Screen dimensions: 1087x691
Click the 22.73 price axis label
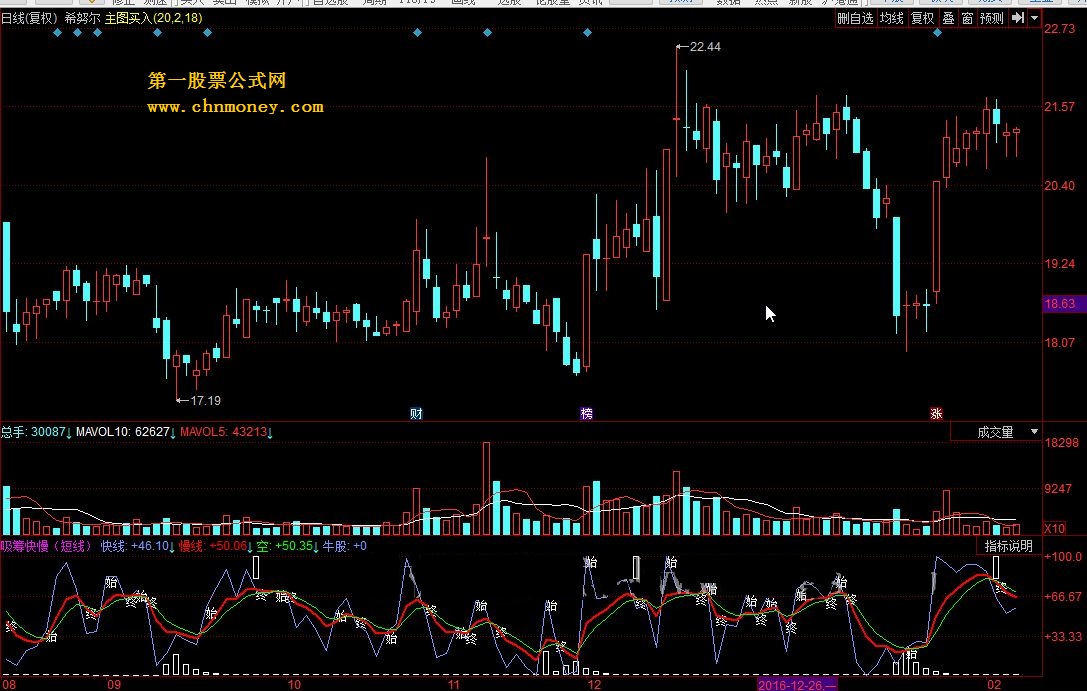1059,28
